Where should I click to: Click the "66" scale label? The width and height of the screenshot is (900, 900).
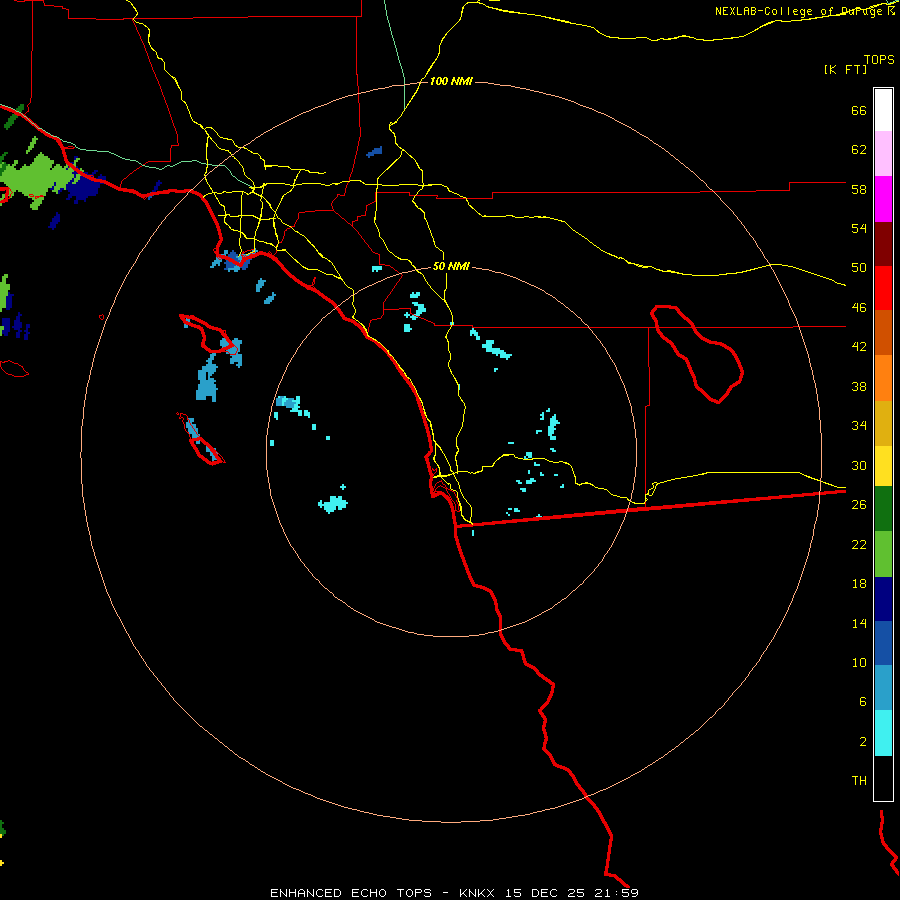859,111
